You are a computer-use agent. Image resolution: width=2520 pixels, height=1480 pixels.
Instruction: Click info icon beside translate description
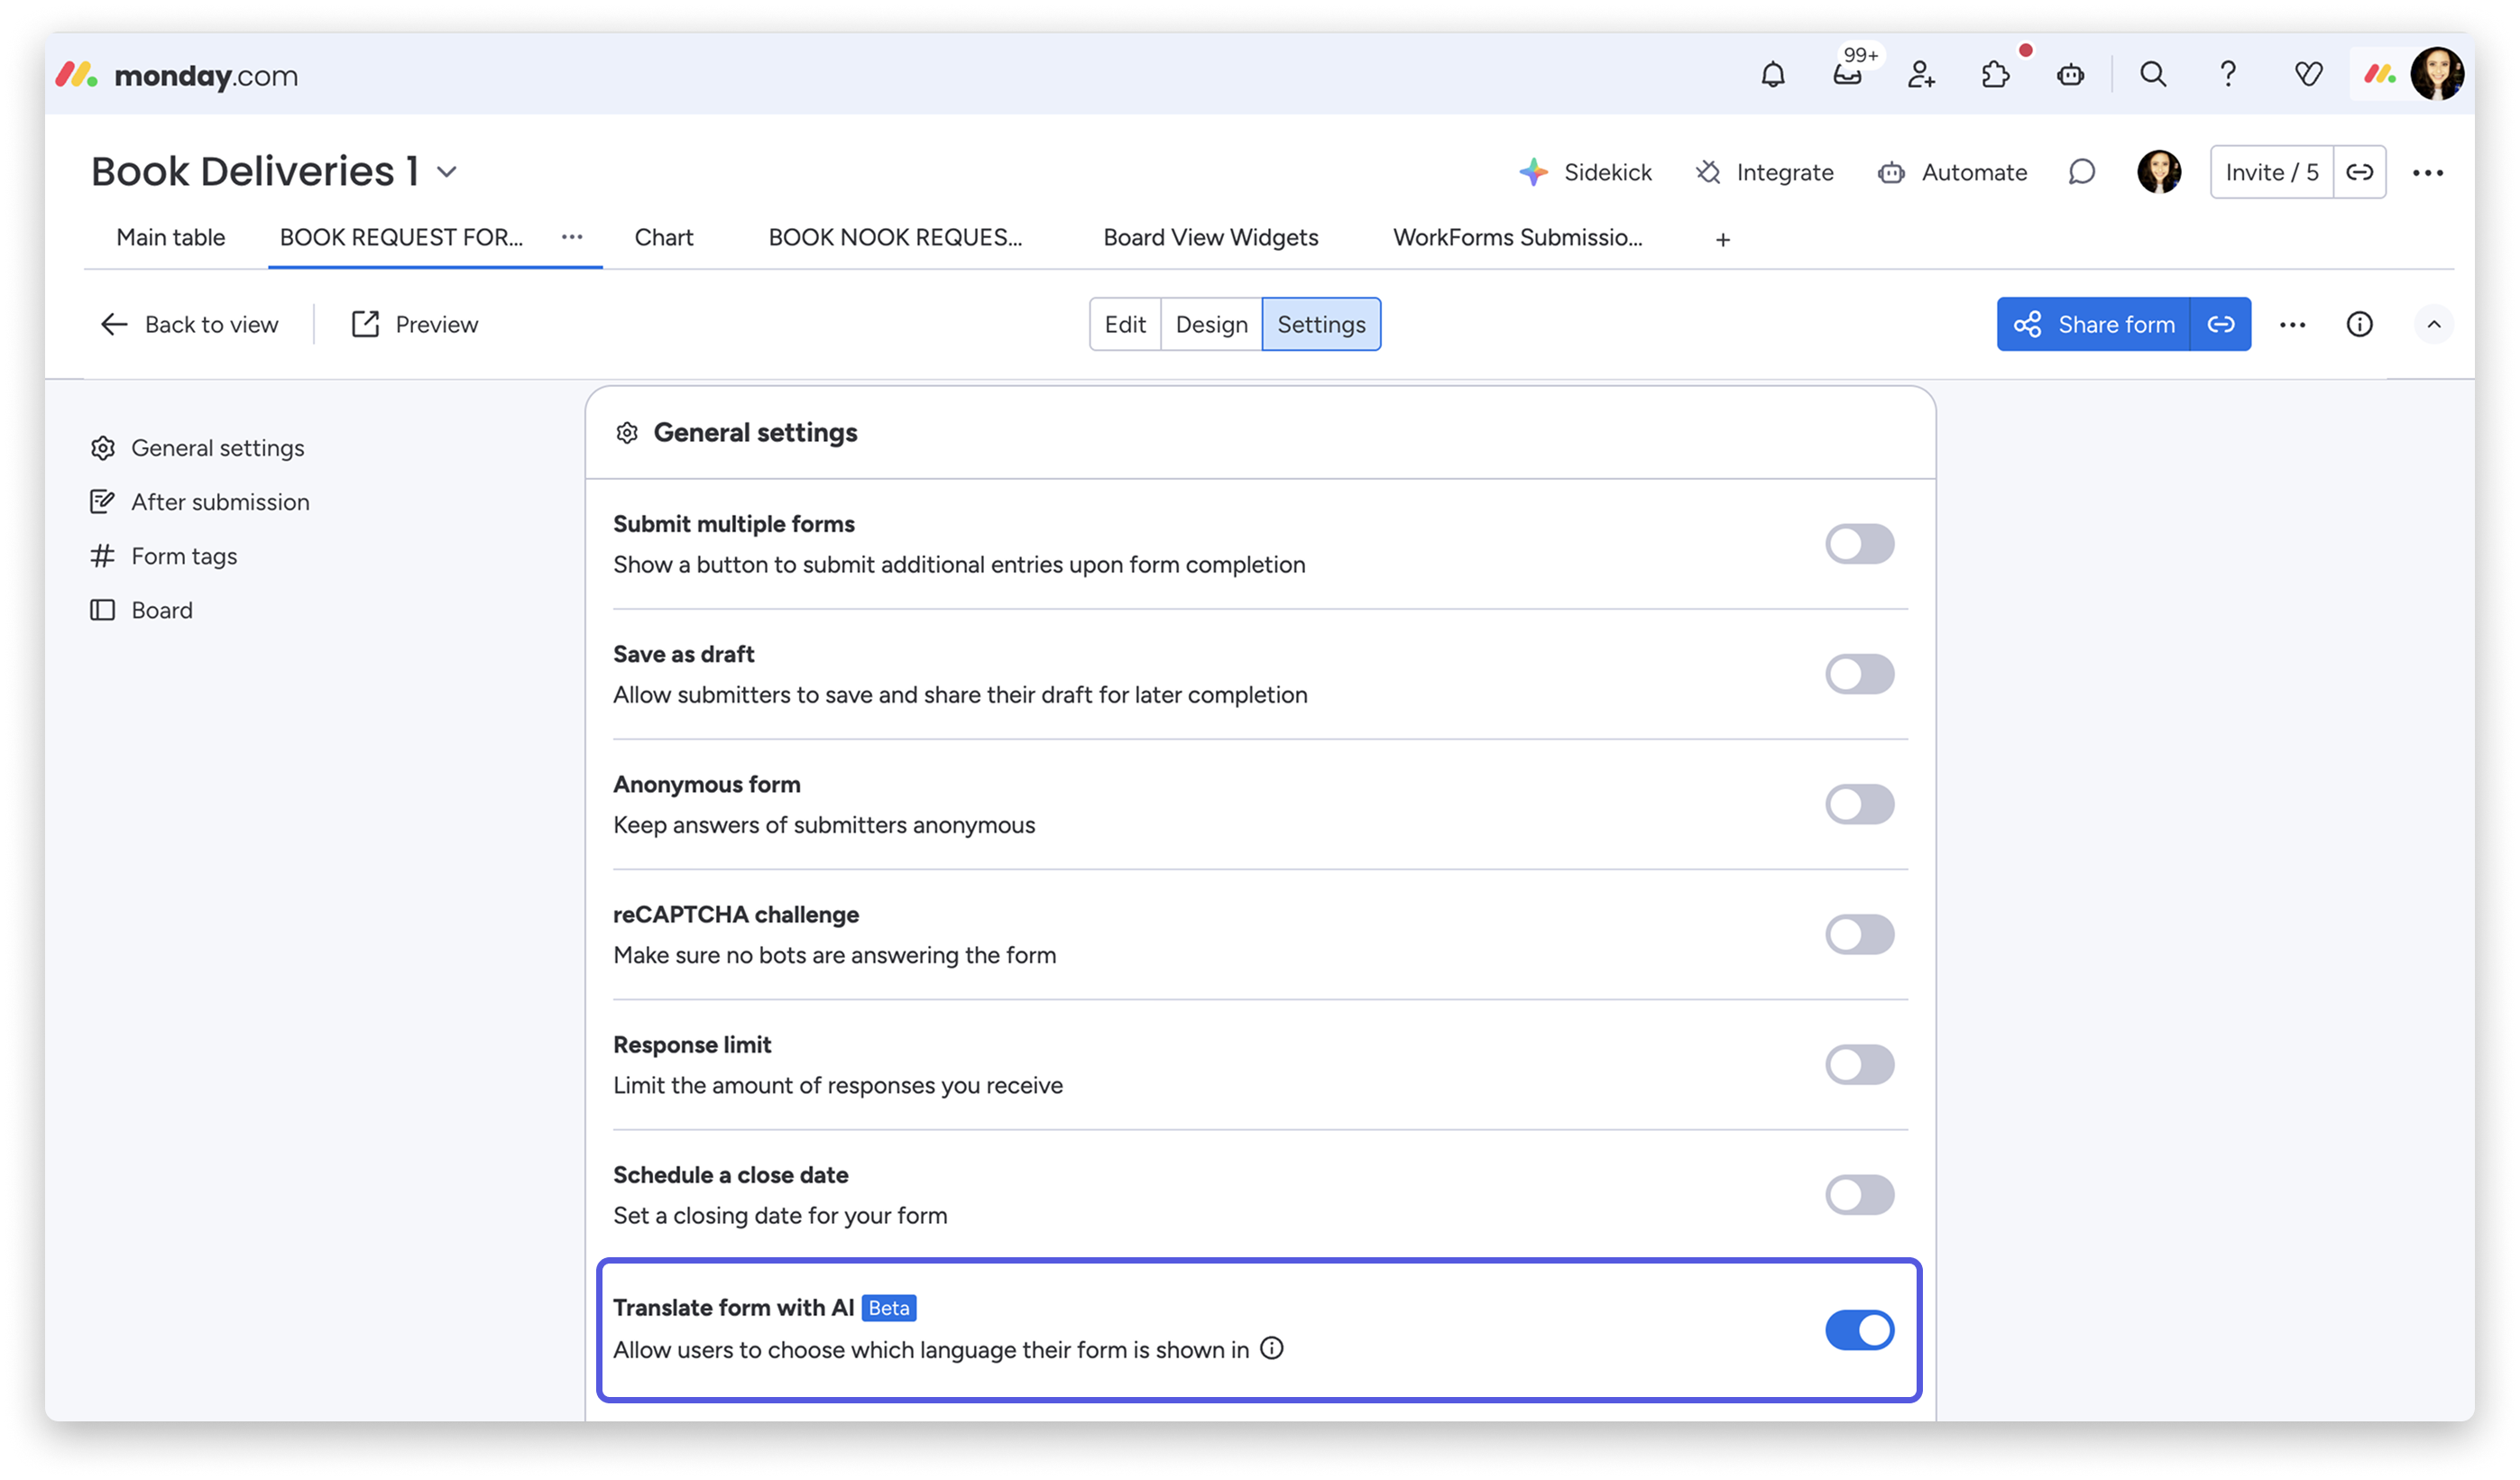pyautogui.click(x=1272, y=1349)
